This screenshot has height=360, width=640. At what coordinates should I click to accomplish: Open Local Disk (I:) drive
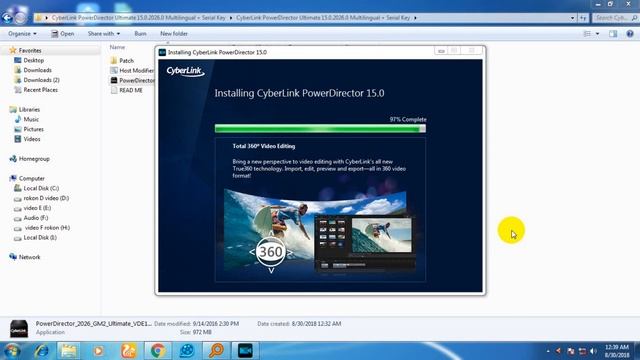tap(36, 237)
